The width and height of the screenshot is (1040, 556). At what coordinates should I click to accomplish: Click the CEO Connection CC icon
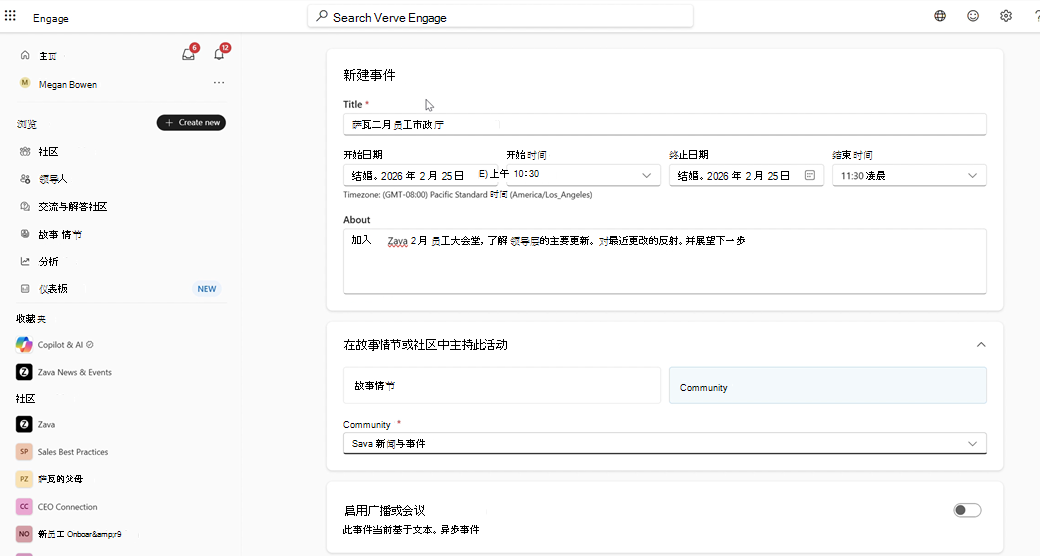click(x=24, y=506)
